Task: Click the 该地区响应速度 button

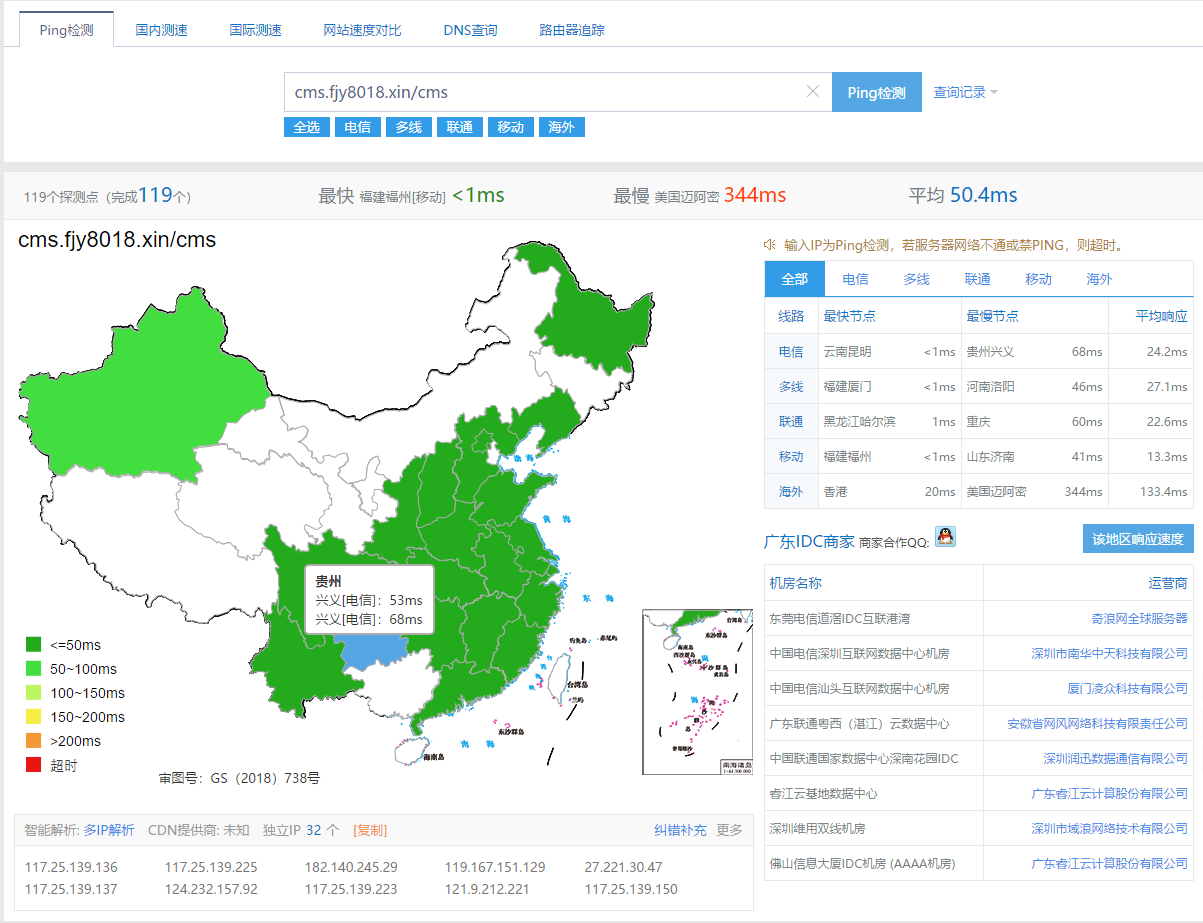Action: coord(1138,539)
